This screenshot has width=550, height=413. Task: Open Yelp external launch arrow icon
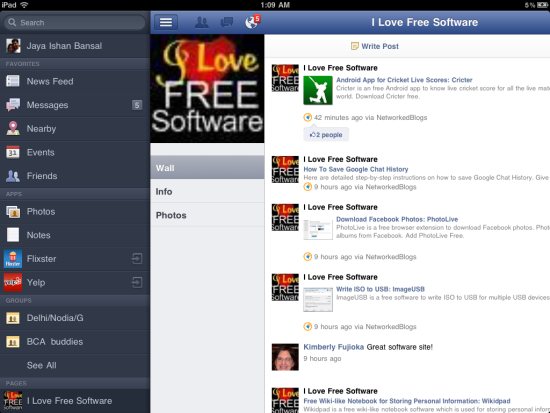coord(137,282)
